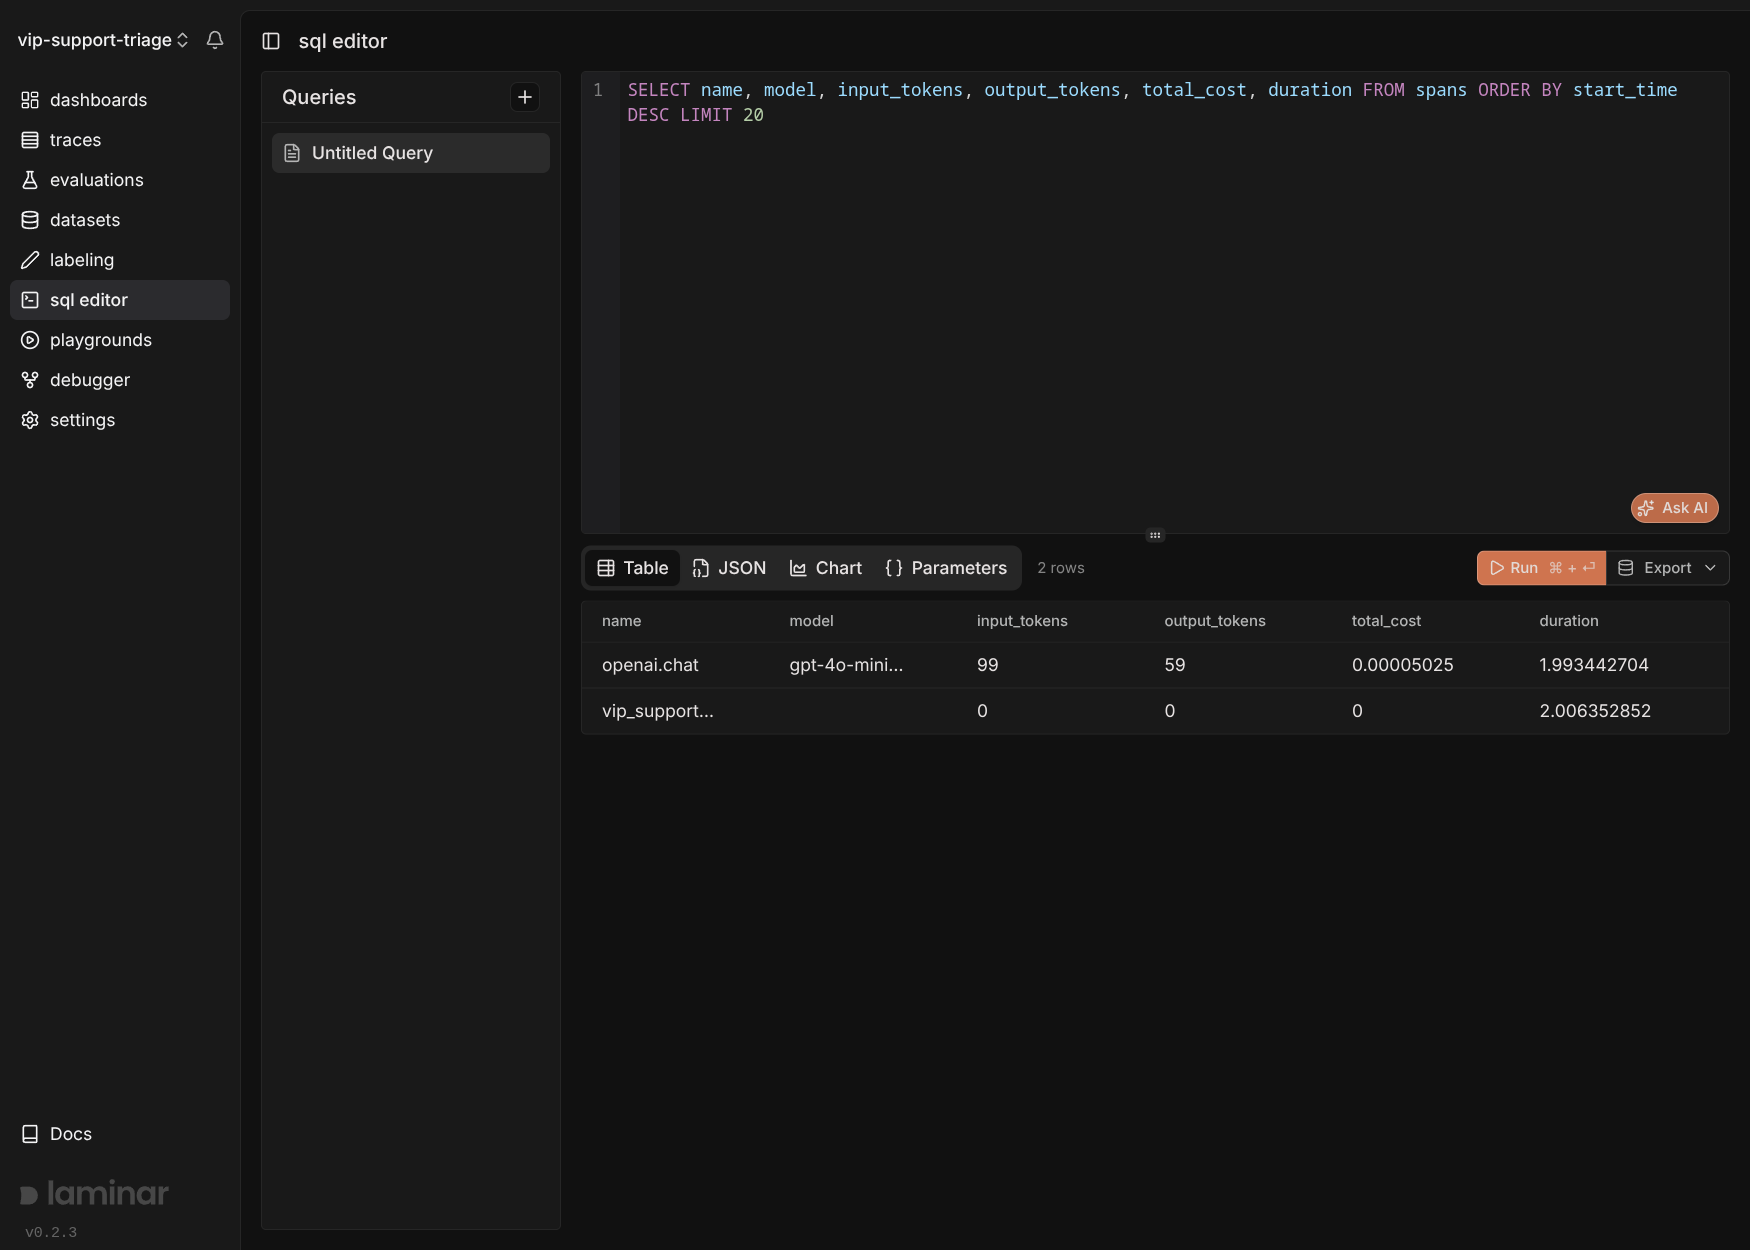Open project settings
Viewport: 1750px width, 1250px height.
[x=120, y=420]
